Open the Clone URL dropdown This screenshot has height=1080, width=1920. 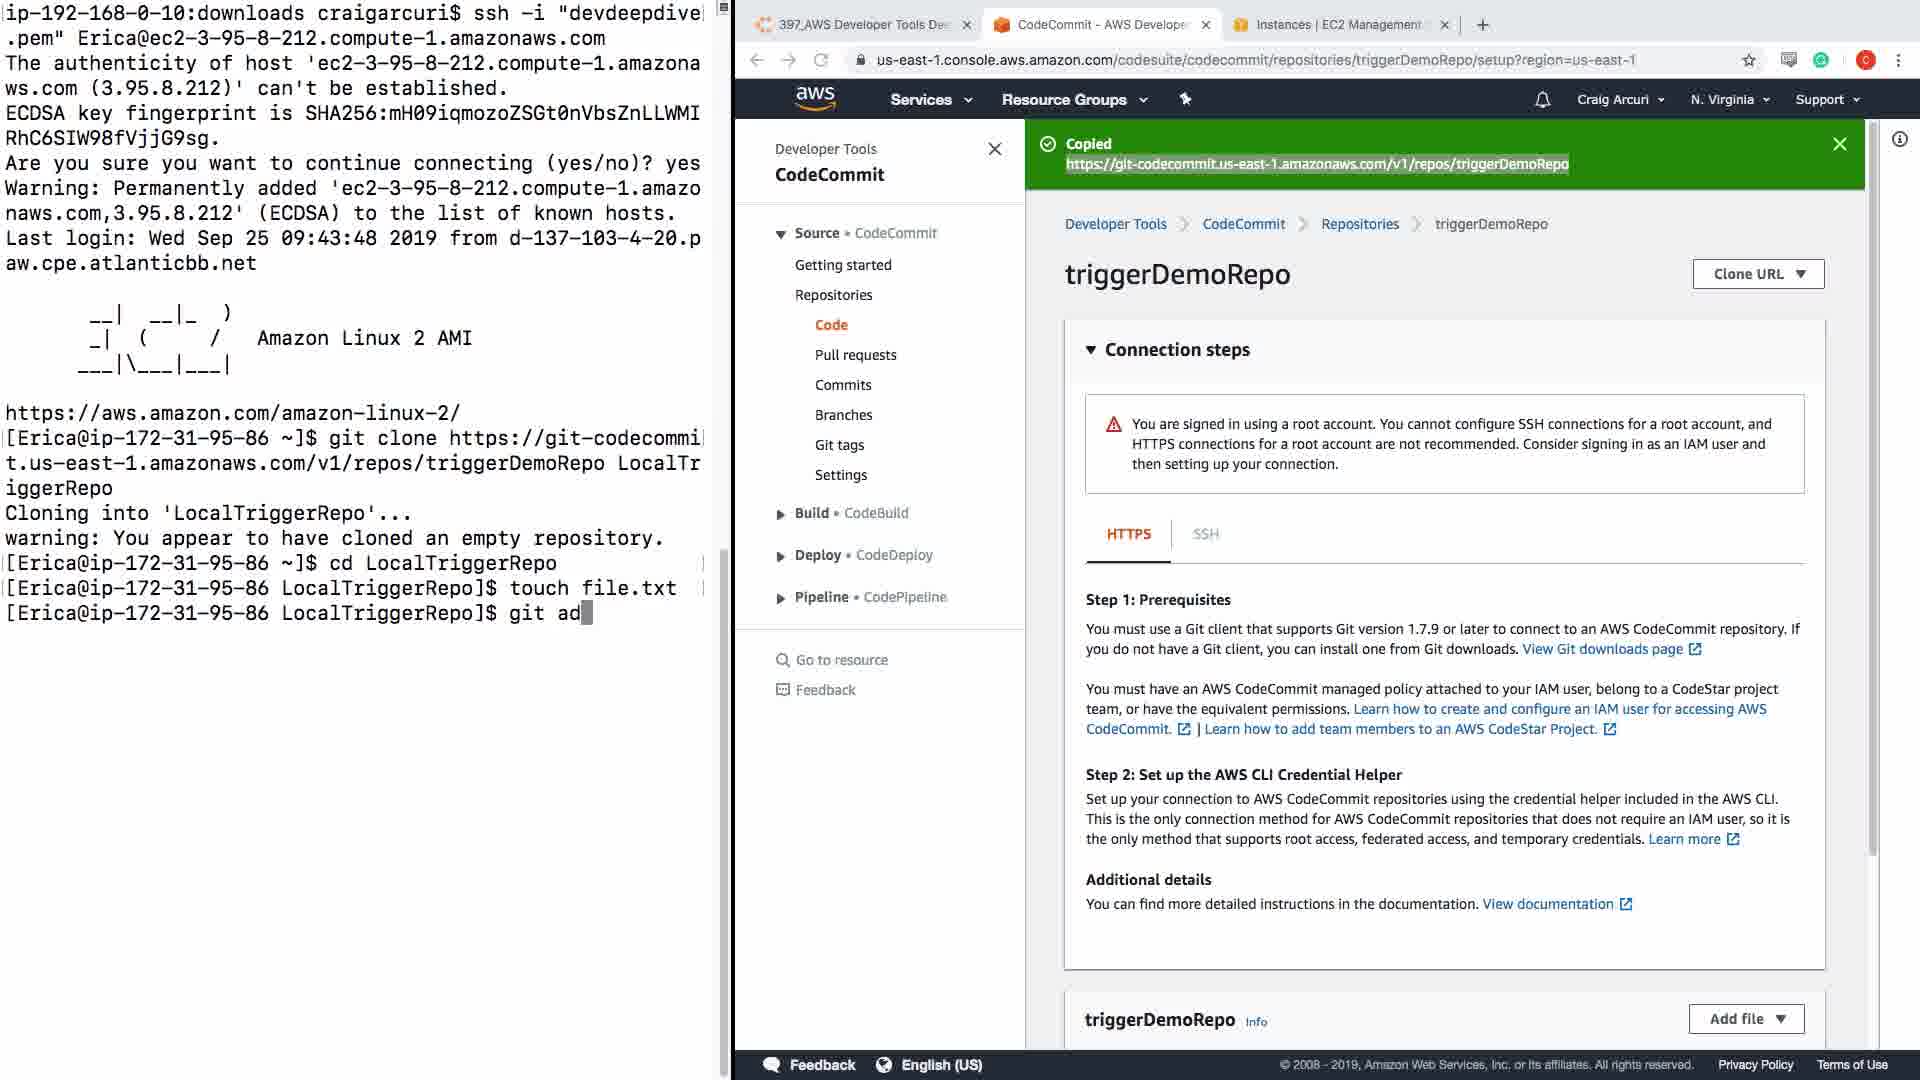pos(1758,274)
